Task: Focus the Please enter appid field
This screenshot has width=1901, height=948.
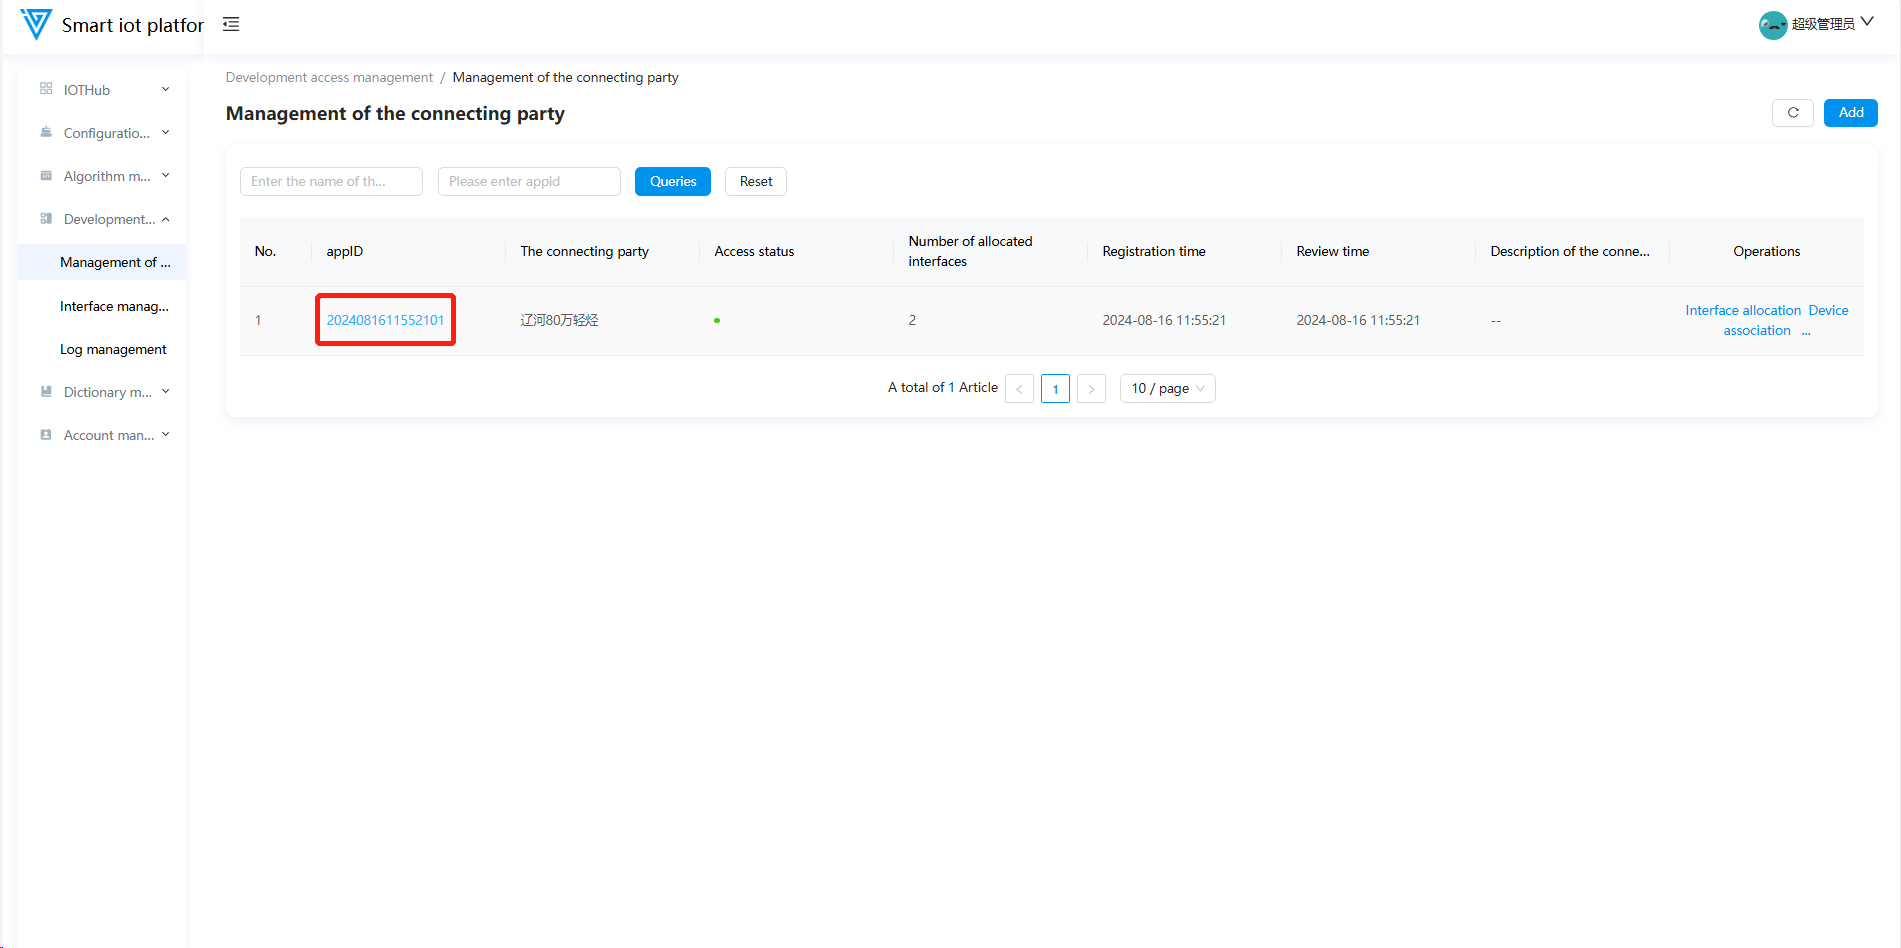Action: pos(529,182)
